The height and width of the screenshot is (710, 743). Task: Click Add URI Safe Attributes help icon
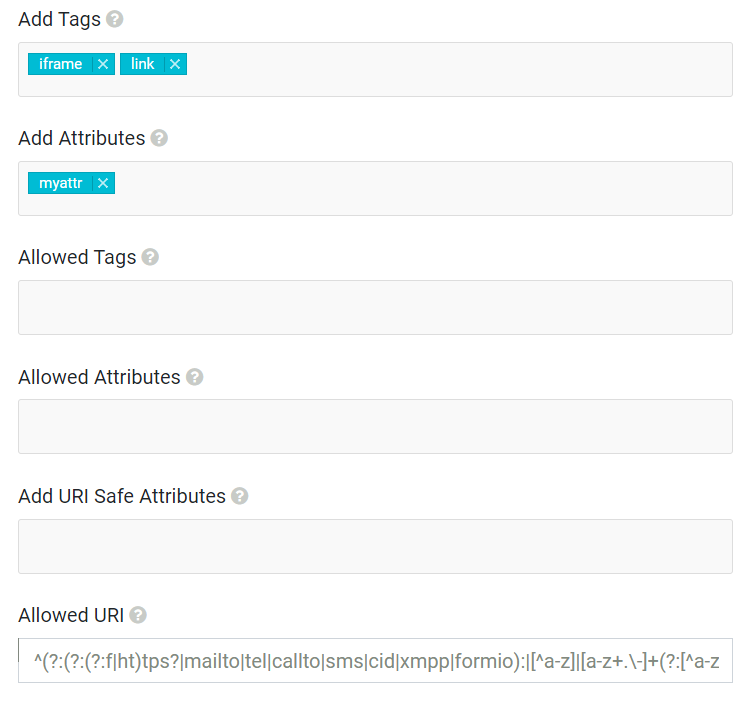(x=240, y=496)
